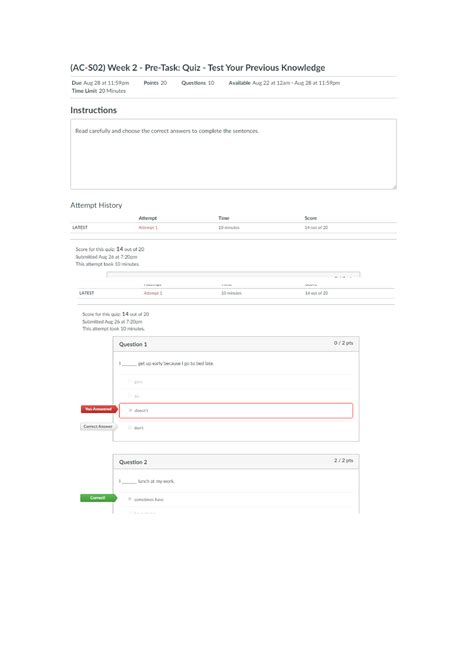474x670 pixels.
Task: Select the "do" radio option in Question 1
Action: click(x=130, y=396)
